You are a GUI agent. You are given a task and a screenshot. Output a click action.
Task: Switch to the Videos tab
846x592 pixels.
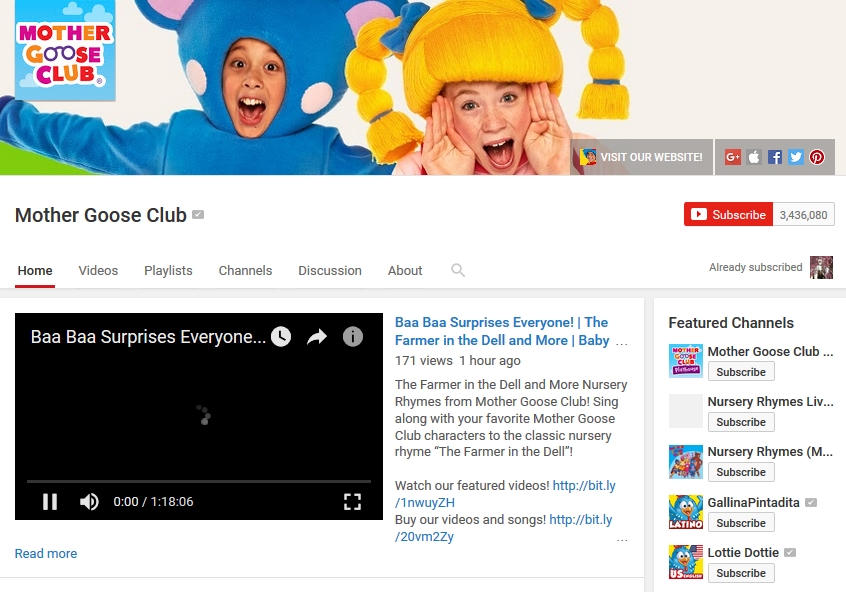click(x=98, y=270)
